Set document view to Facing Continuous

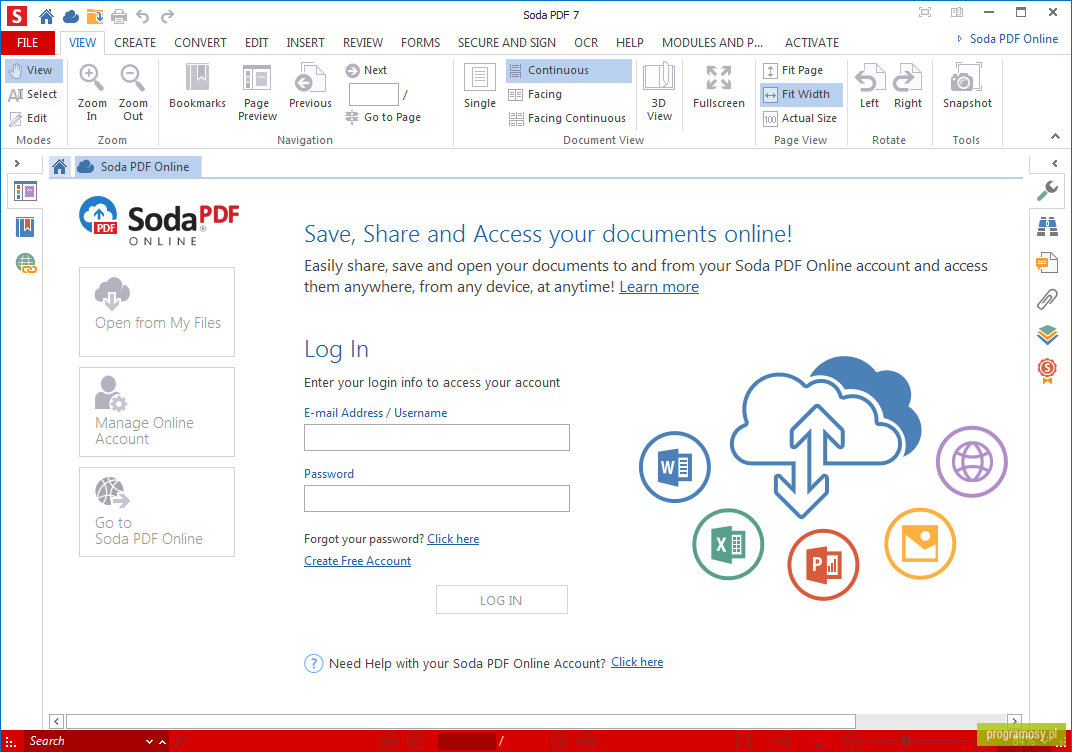567,118
